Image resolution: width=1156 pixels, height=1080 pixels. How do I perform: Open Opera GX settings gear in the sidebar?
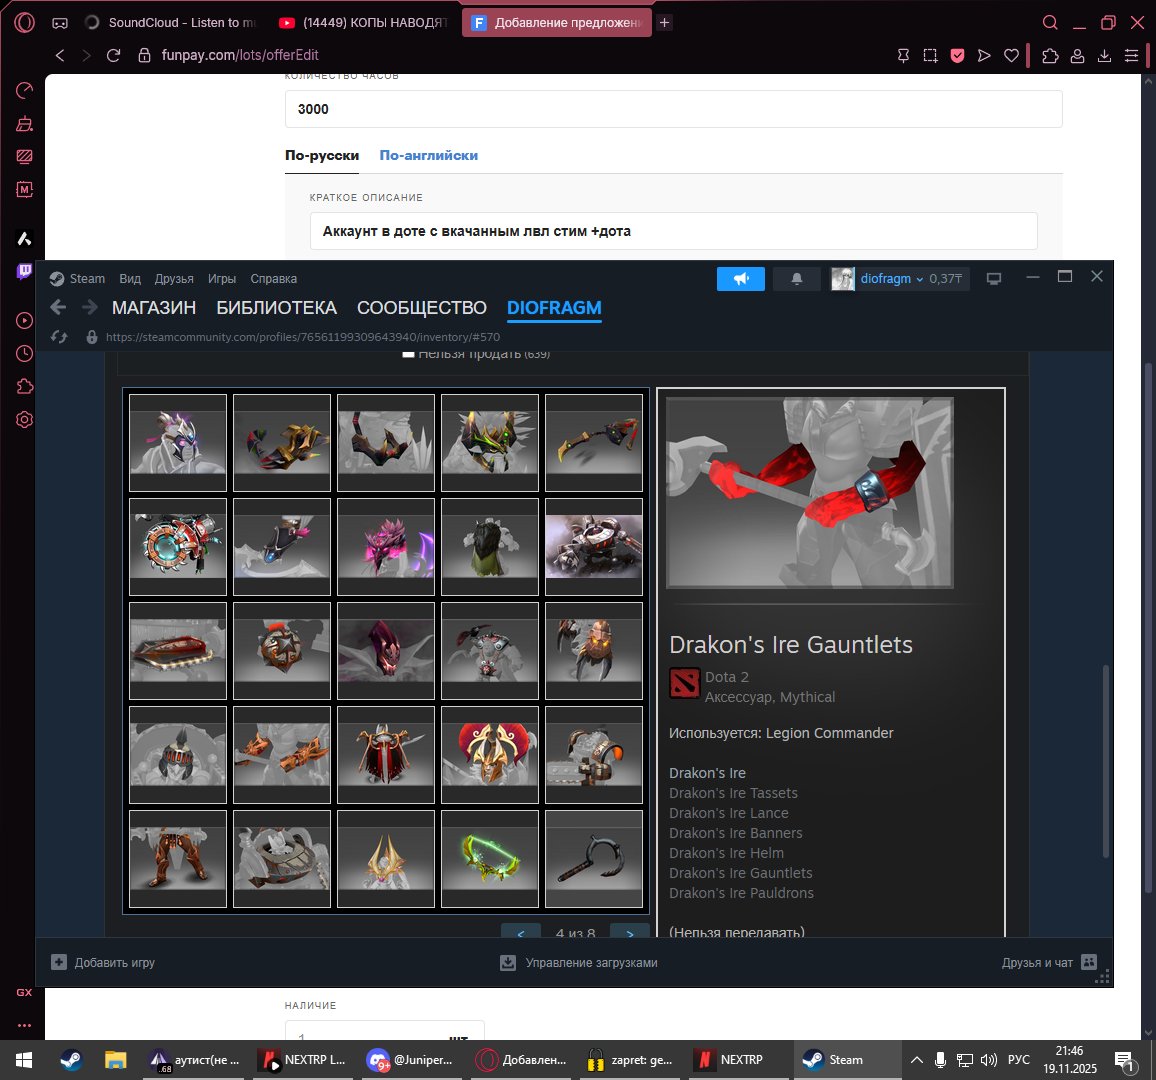[x=24, y=419]
